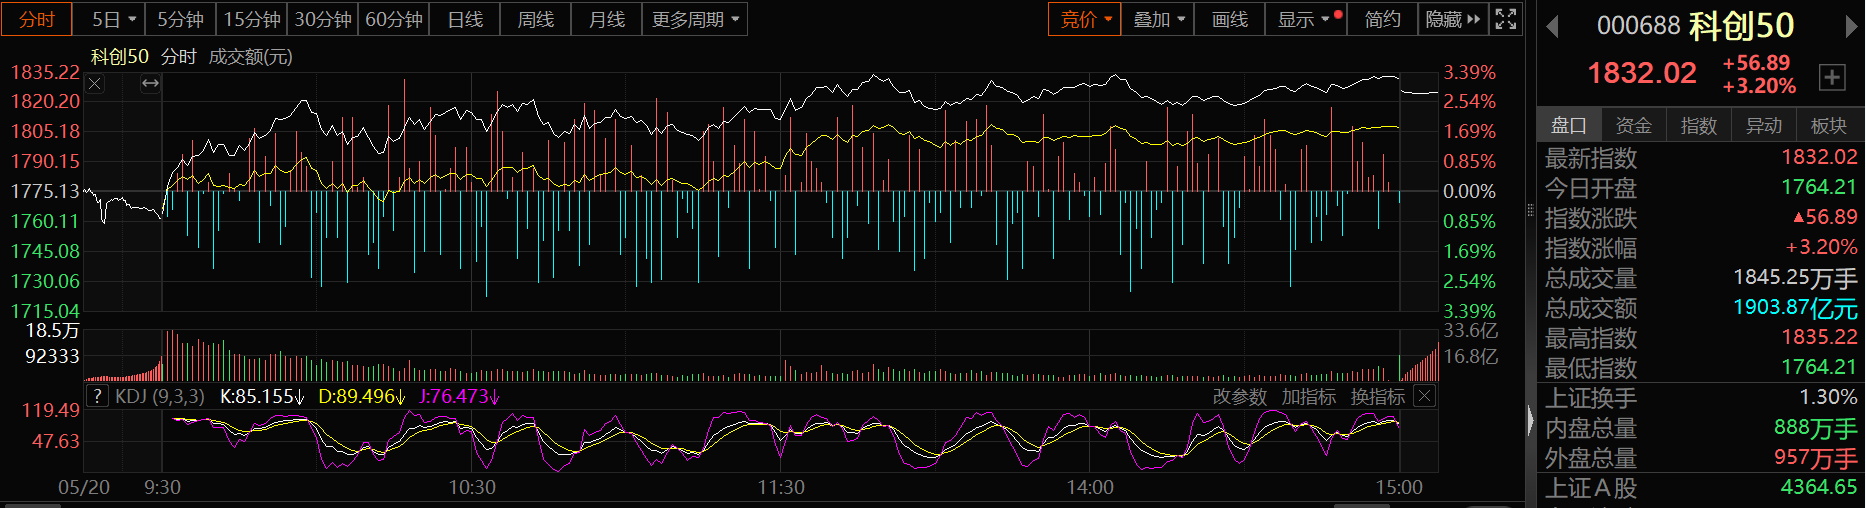The height and width of the screenshot is (508, 1866).
Task: Click the 成交额(元) label above chart
Action: [x=250, y=57]
